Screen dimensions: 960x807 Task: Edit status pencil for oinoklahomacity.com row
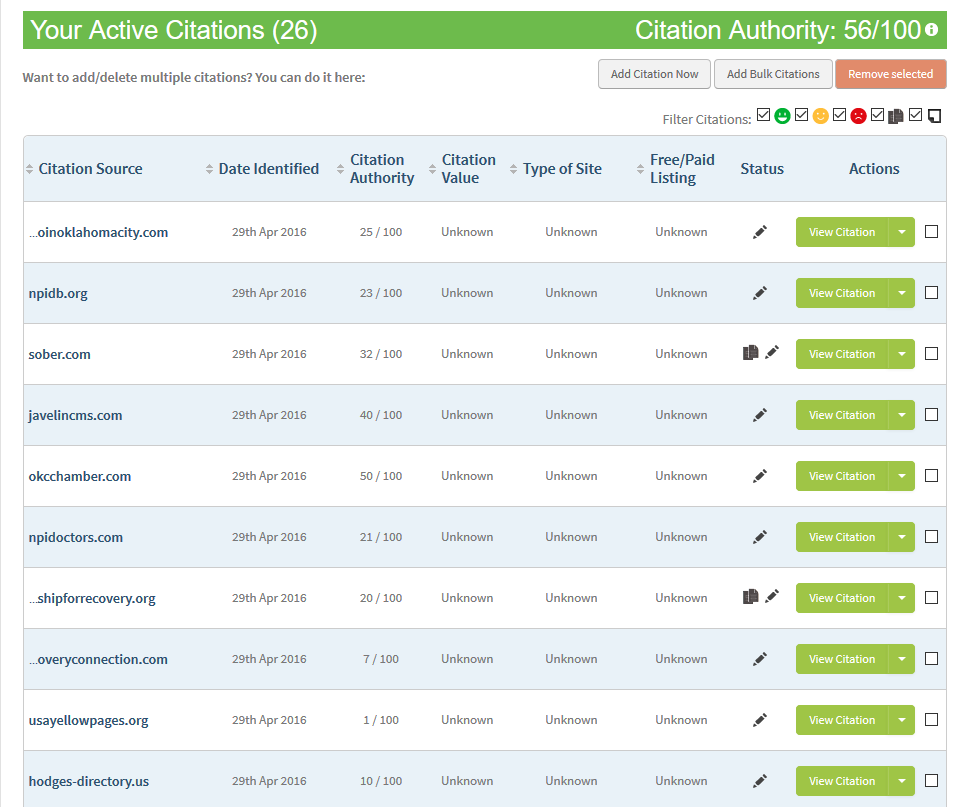pos(760,232)
